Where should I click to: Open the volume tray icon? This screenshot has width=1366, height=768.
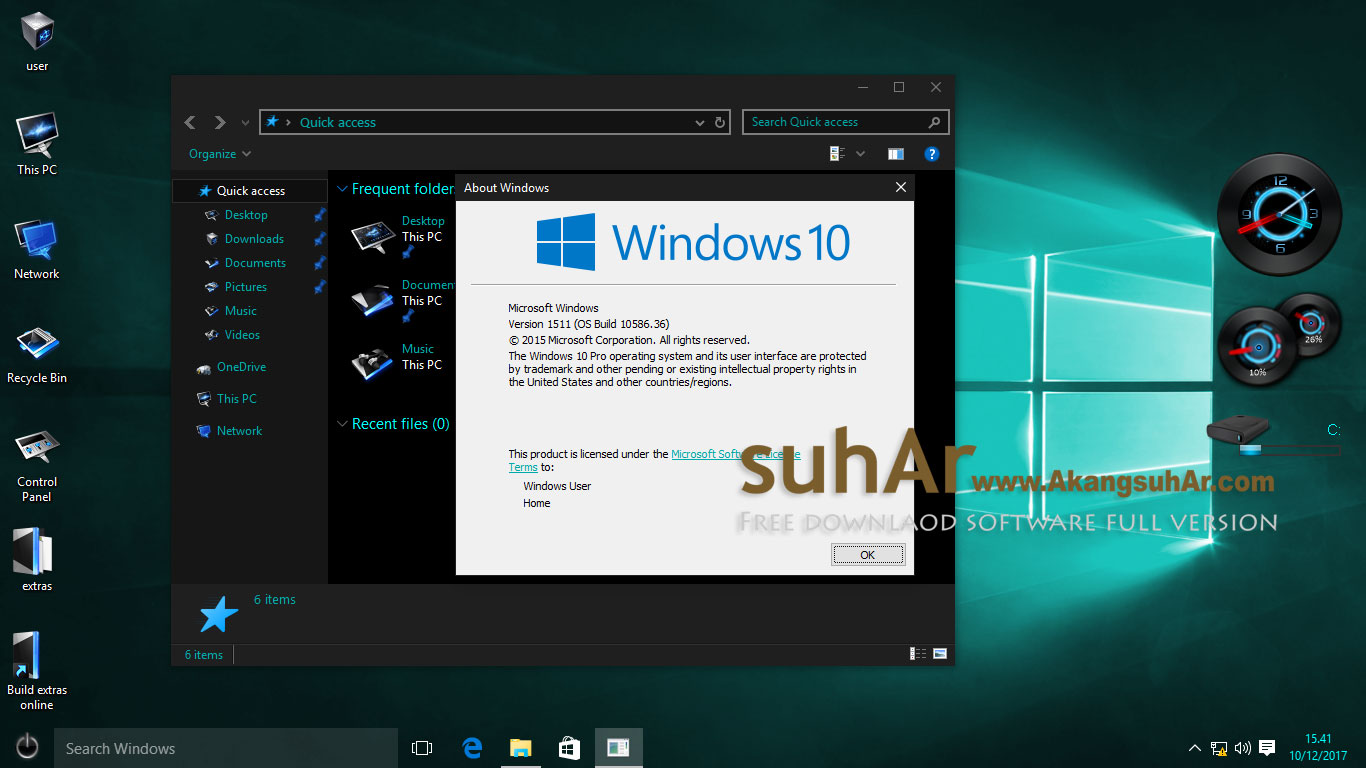pos(1243,748)
